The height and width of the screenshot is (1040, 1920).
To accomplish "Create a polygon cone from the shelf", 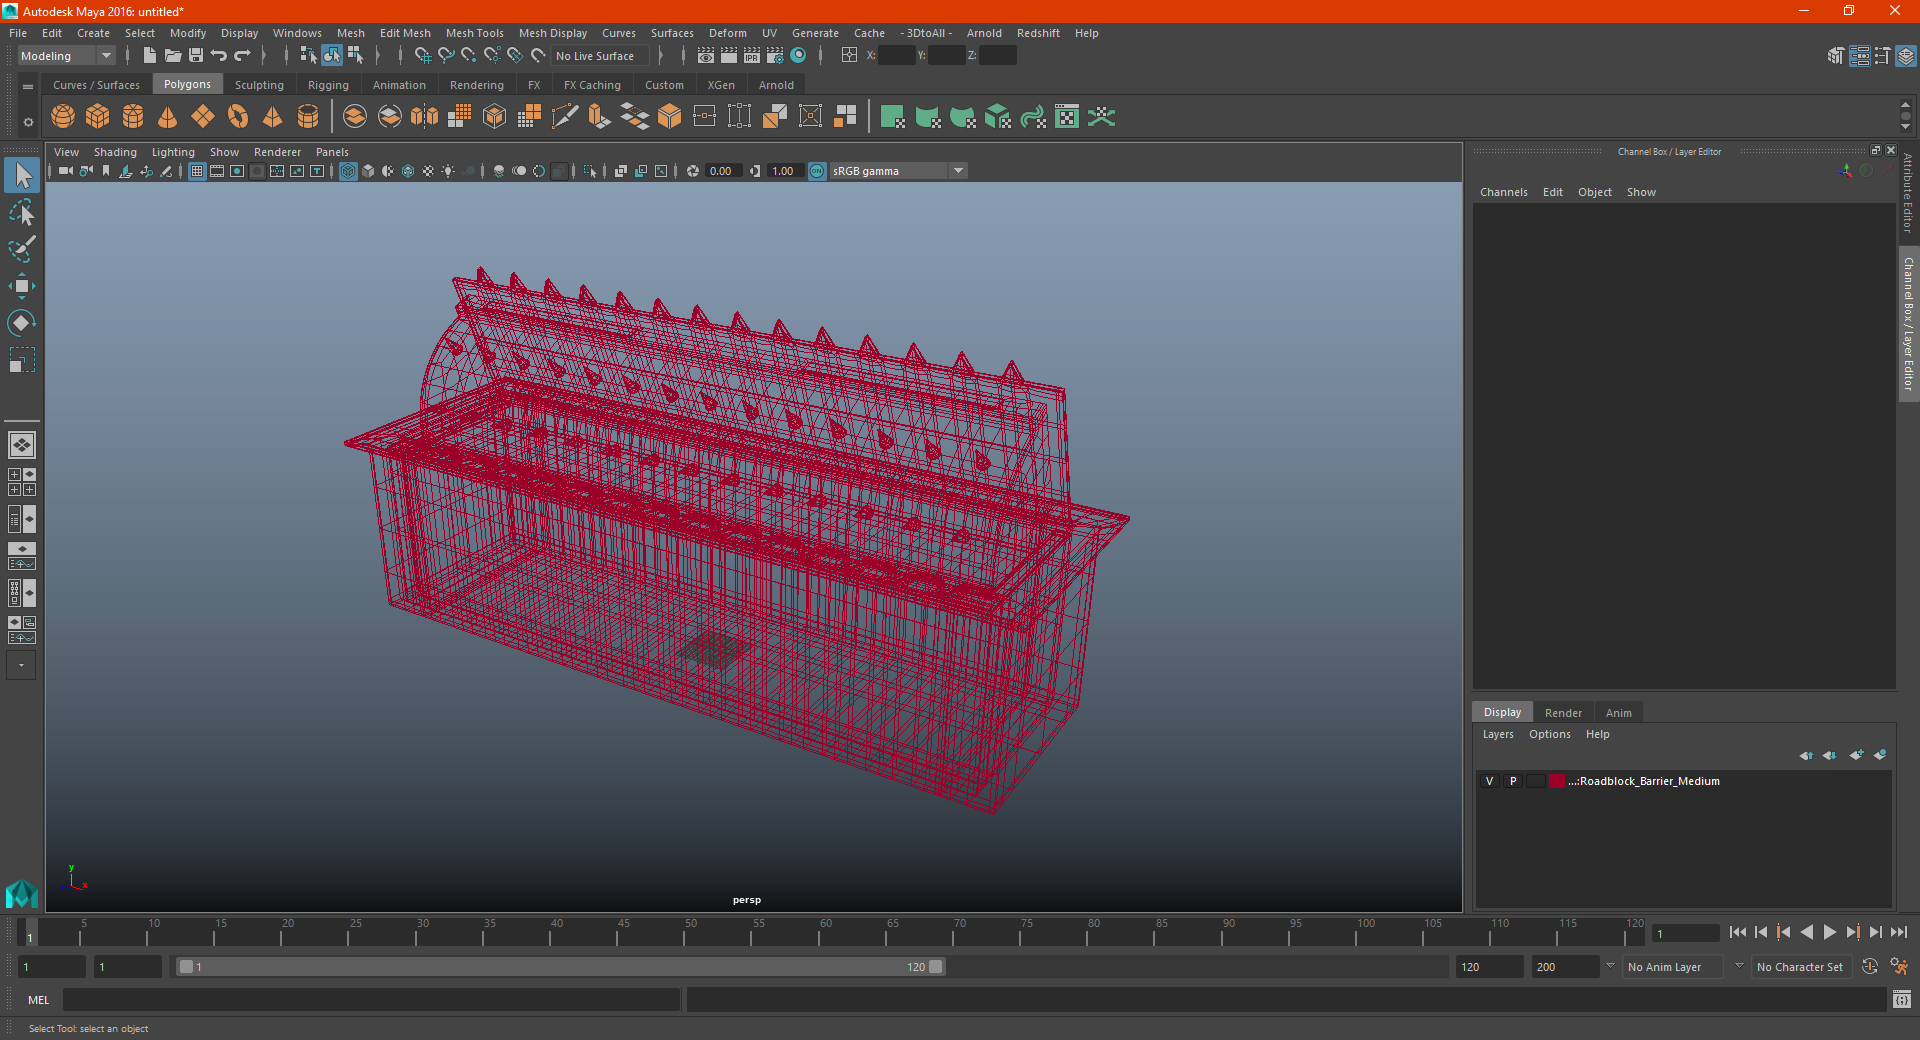I will [x=168, y=117].
